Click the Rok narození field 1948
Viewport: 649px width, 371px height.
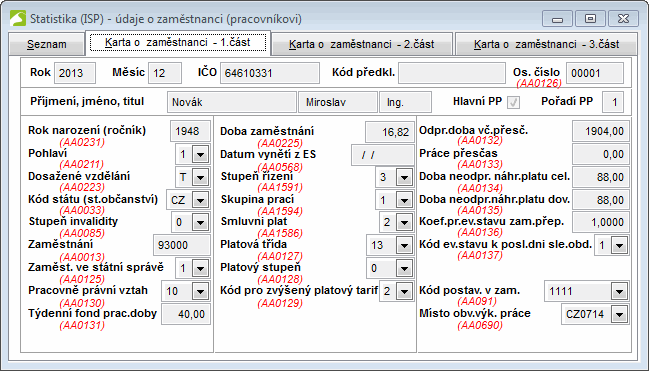click(x=190, y=132)
